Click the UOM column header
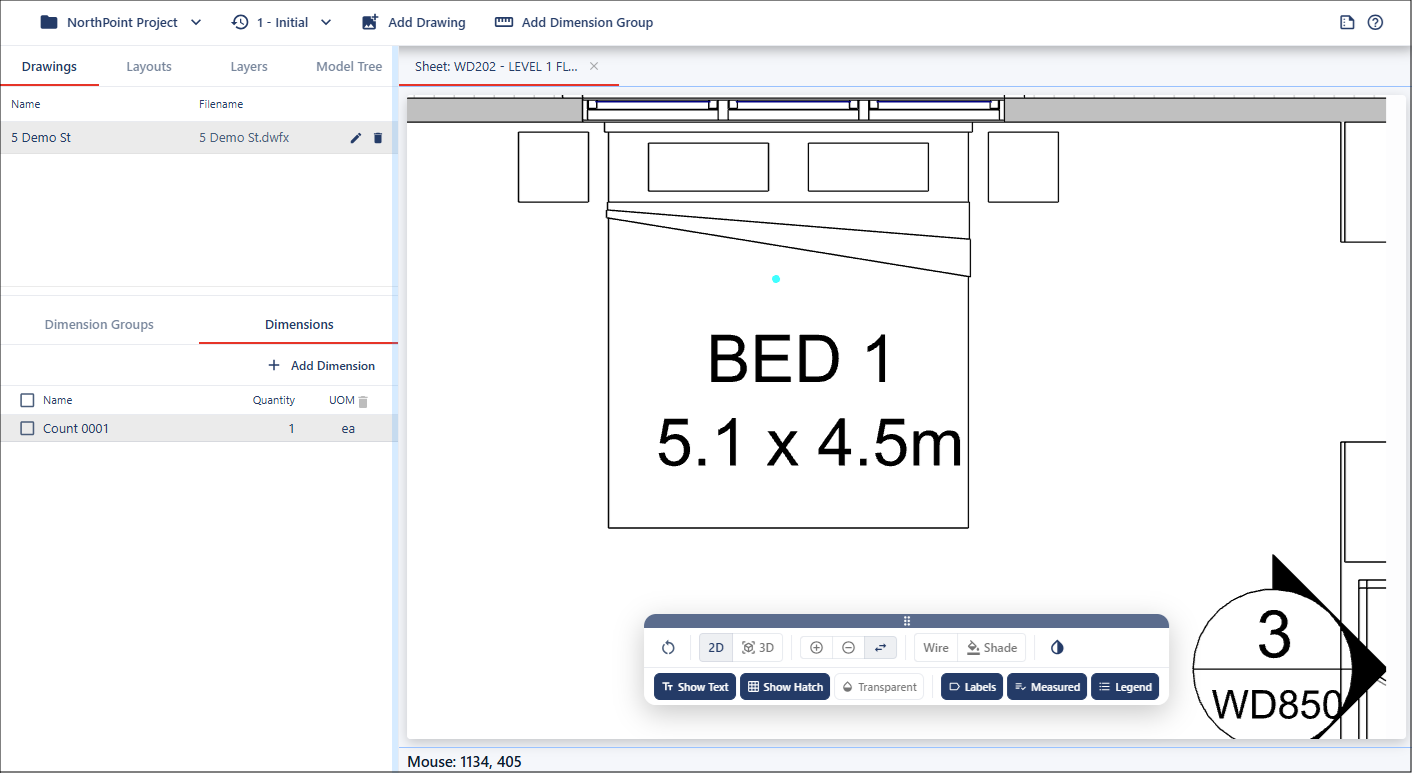The width and height of the screenshot is (1412, 773). tap(342, 400)
